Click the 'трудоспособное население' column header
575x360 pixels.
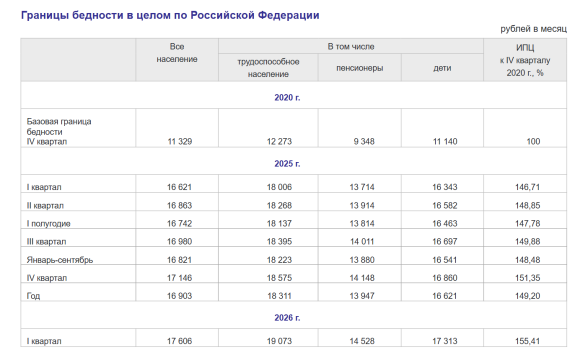(x=268, y=68)
